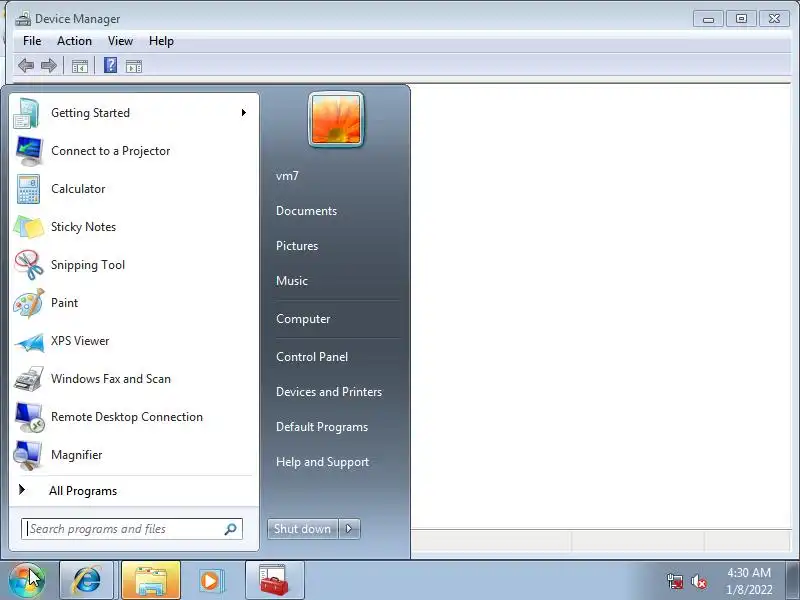
Task: Open the View menu
Action: click(120, 41)
